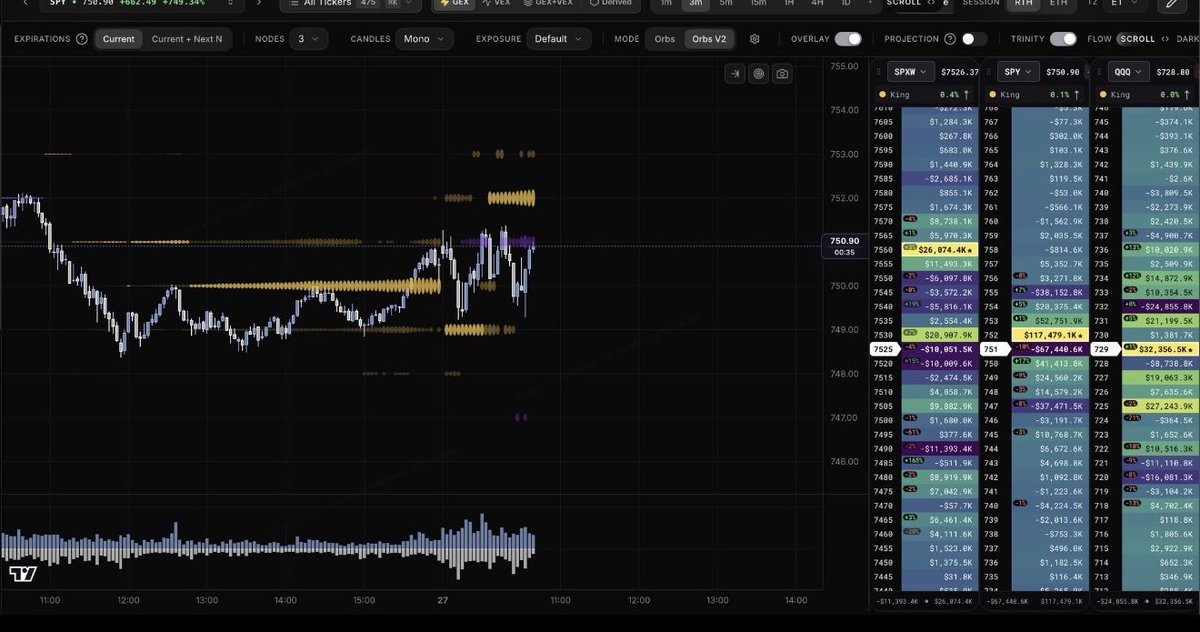Open the Candles Mono dropdown
The height and width of the screenshot is (632, 1200).
(x=424, y=39)
